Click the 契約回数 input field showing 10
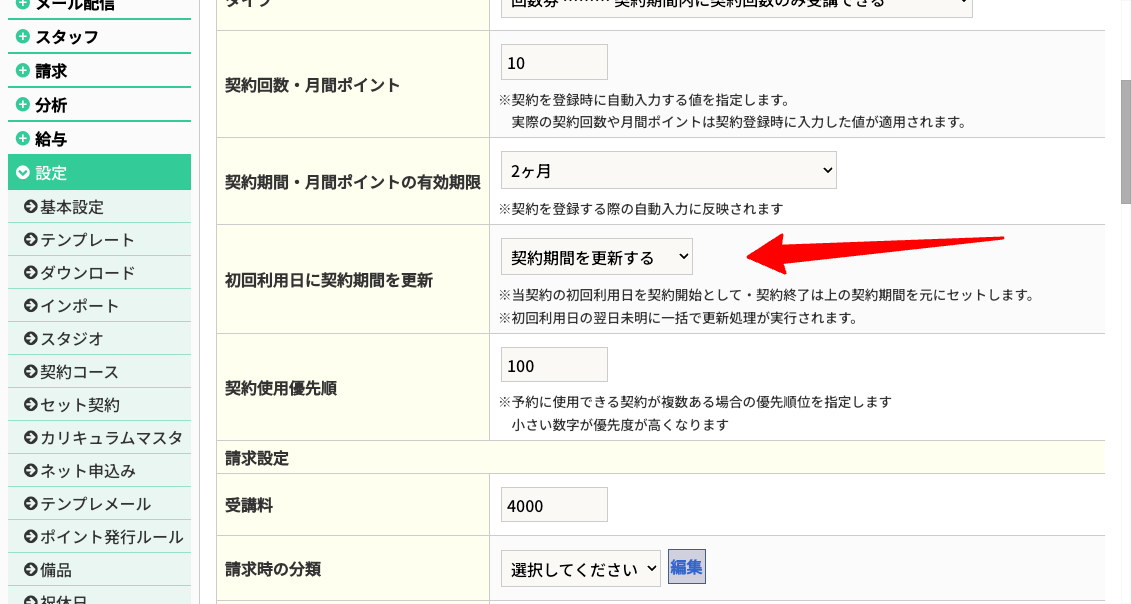Image resolution: width=1131 pixels, height=604 pixels. coord(554,63)
